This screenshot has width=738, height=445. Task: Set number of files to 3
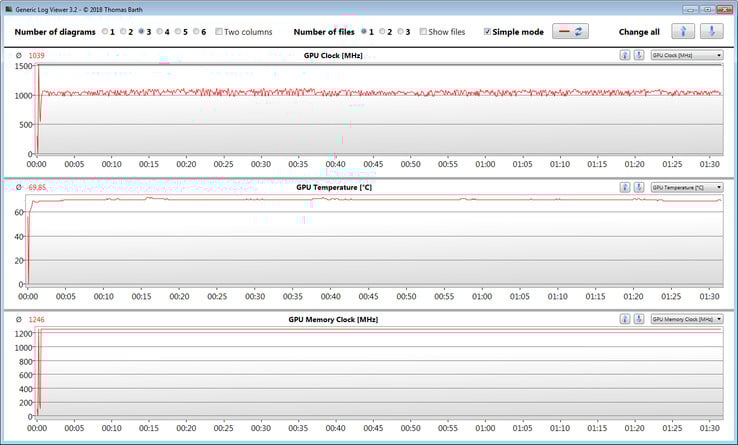[400, 32]
